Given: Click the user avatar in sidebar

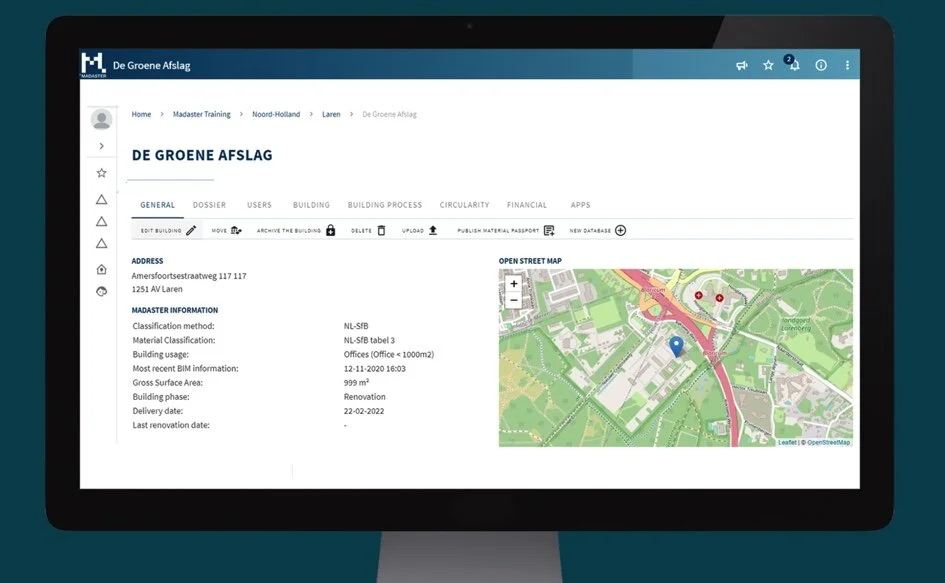Looking at the screenshot, I should point(101,119).
